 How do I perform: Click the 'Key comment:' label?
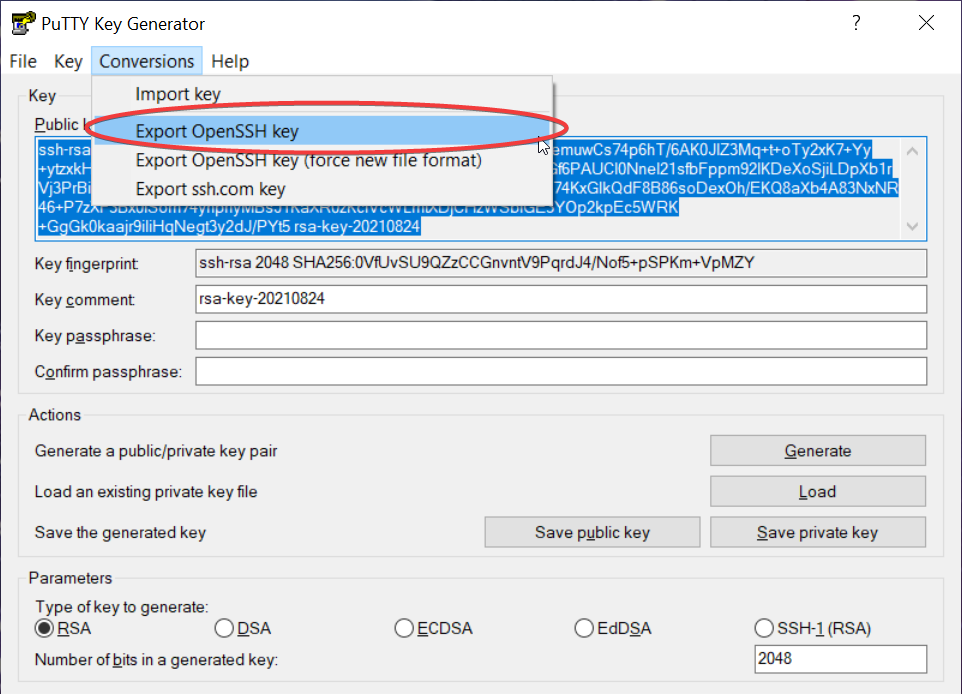(85, 300)
